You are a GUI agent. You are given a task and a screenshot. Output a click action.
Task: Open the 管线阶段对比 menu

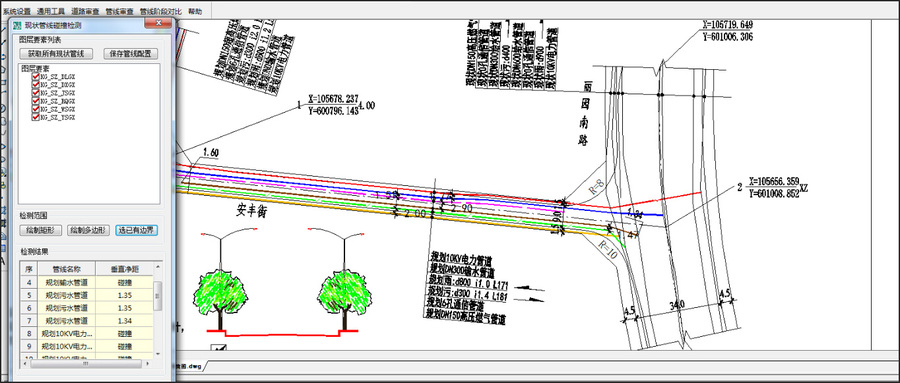161,11
